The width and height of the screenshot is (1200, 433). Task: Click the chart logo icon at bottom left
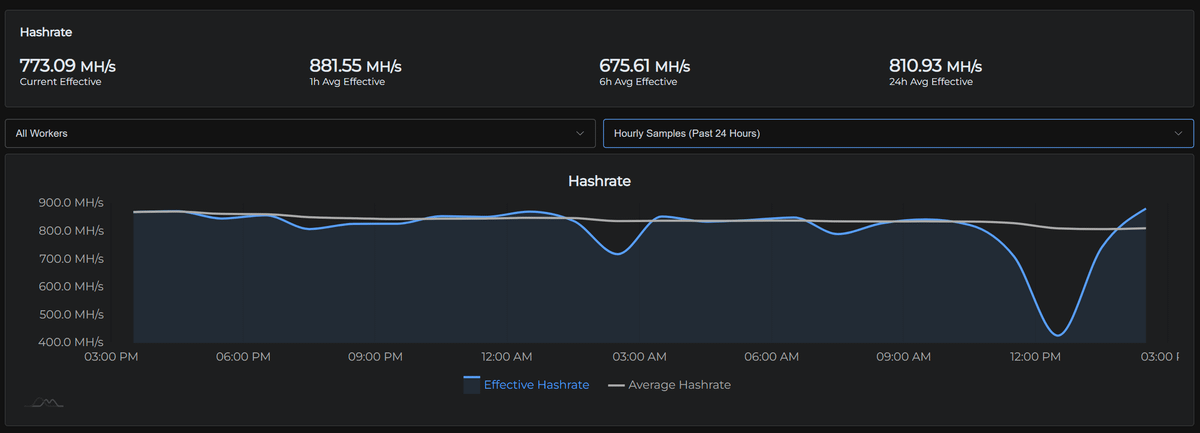[46, 402]
